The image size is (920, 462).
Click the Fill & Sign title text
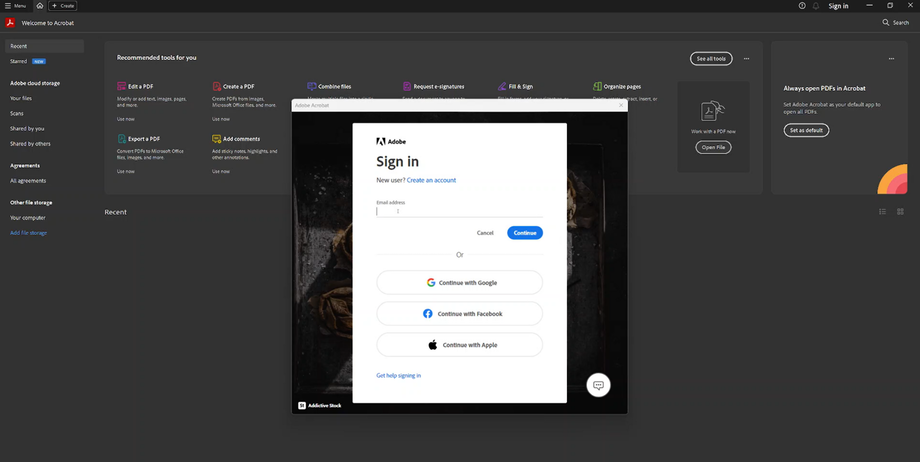(x=521, y=86)
